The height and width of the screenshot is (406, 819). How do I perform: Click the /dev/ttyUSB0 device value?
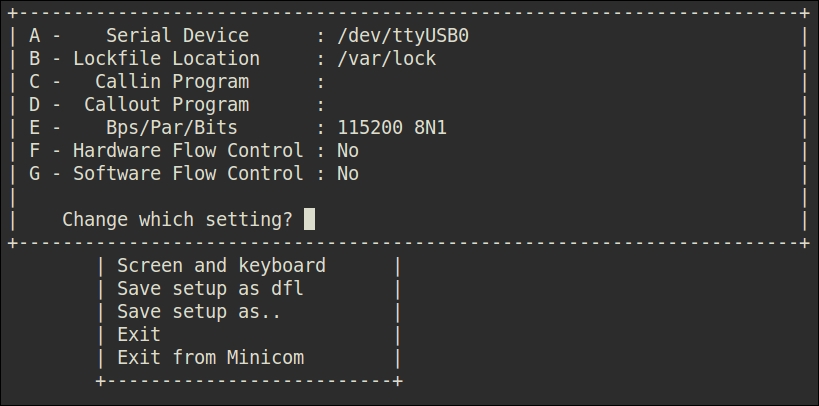[403, 36]
